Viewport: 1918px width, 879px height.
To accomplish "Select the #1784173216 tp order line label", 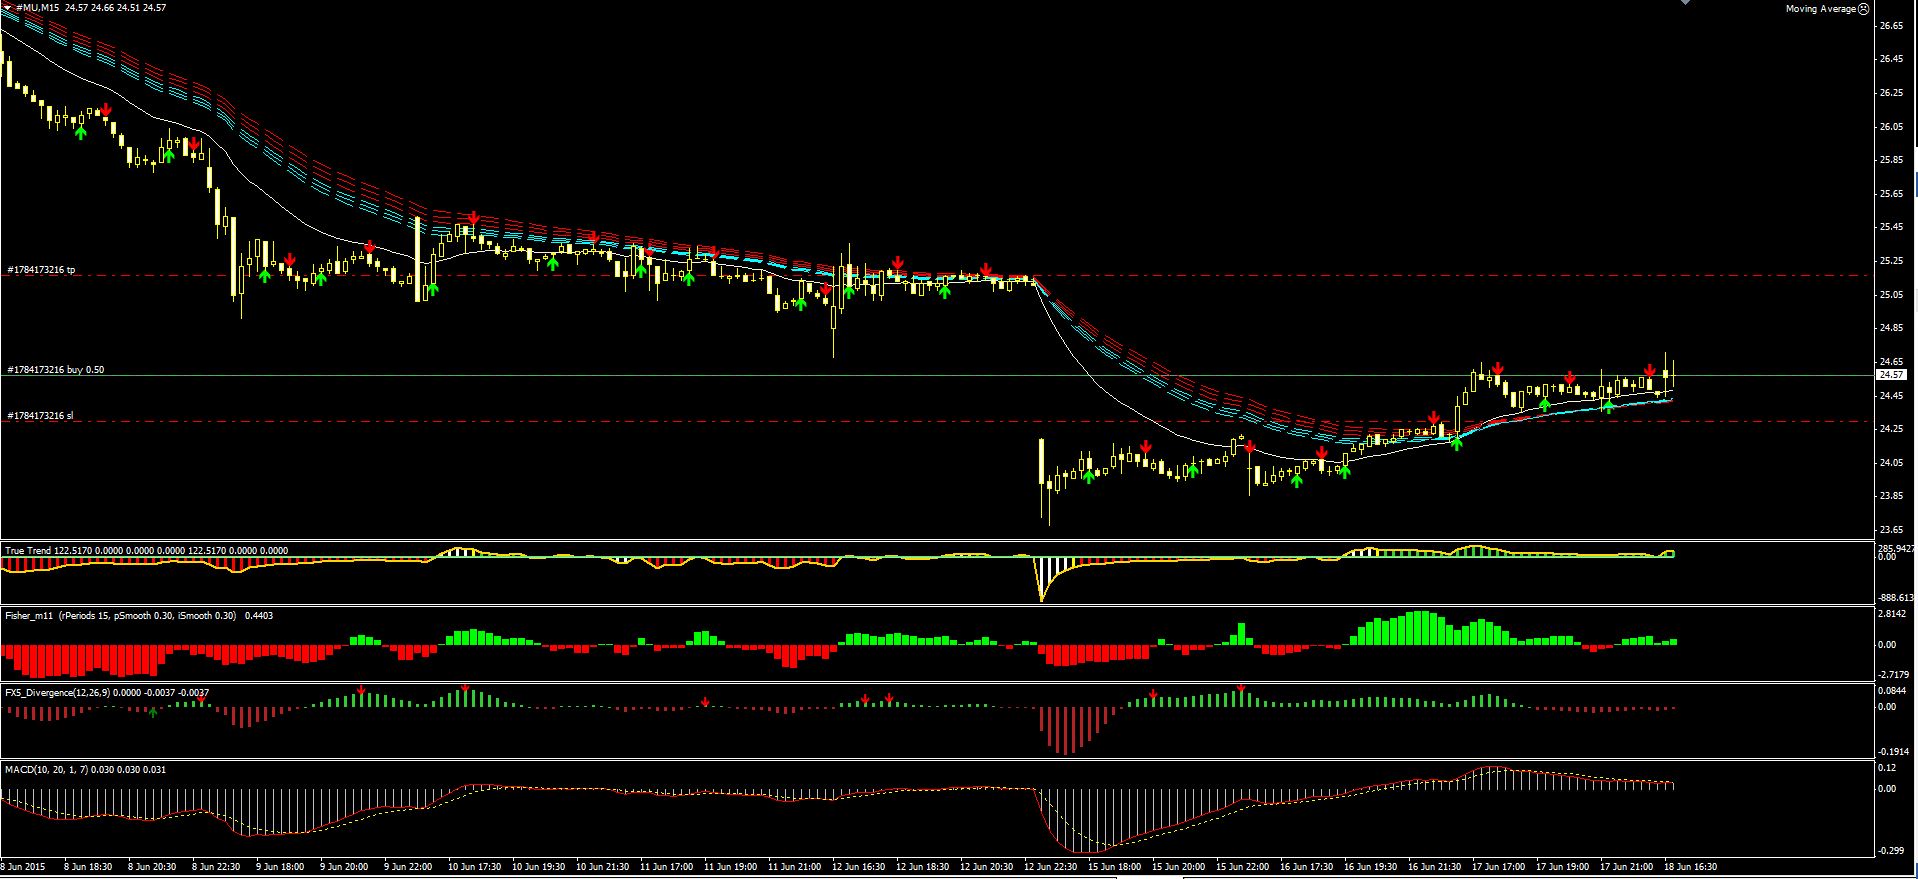I will coord(41,270).
